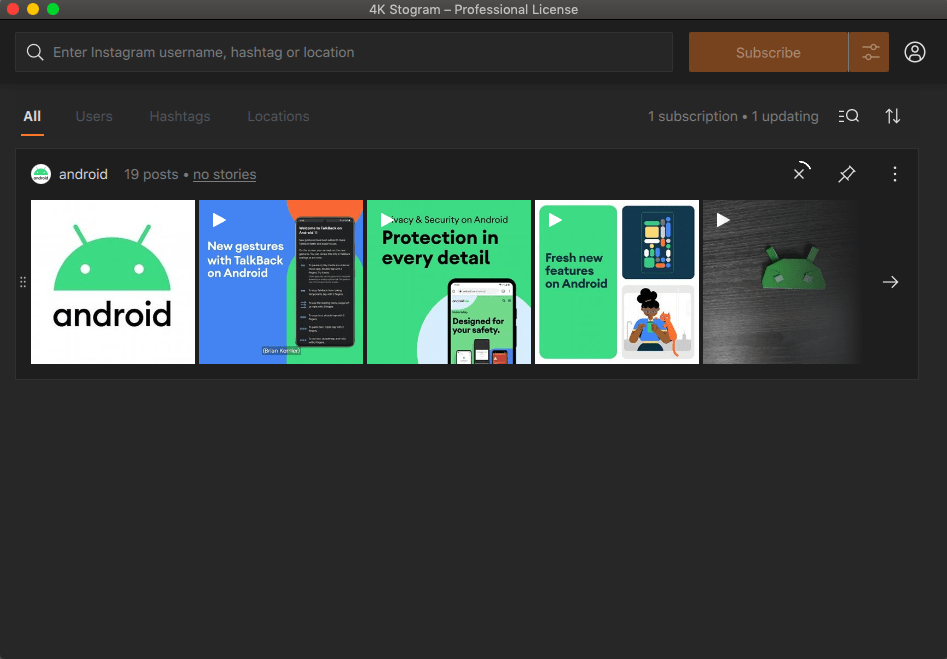947x659 pixels.
Task: Select the All tab
Action: [x=32, y=116]
